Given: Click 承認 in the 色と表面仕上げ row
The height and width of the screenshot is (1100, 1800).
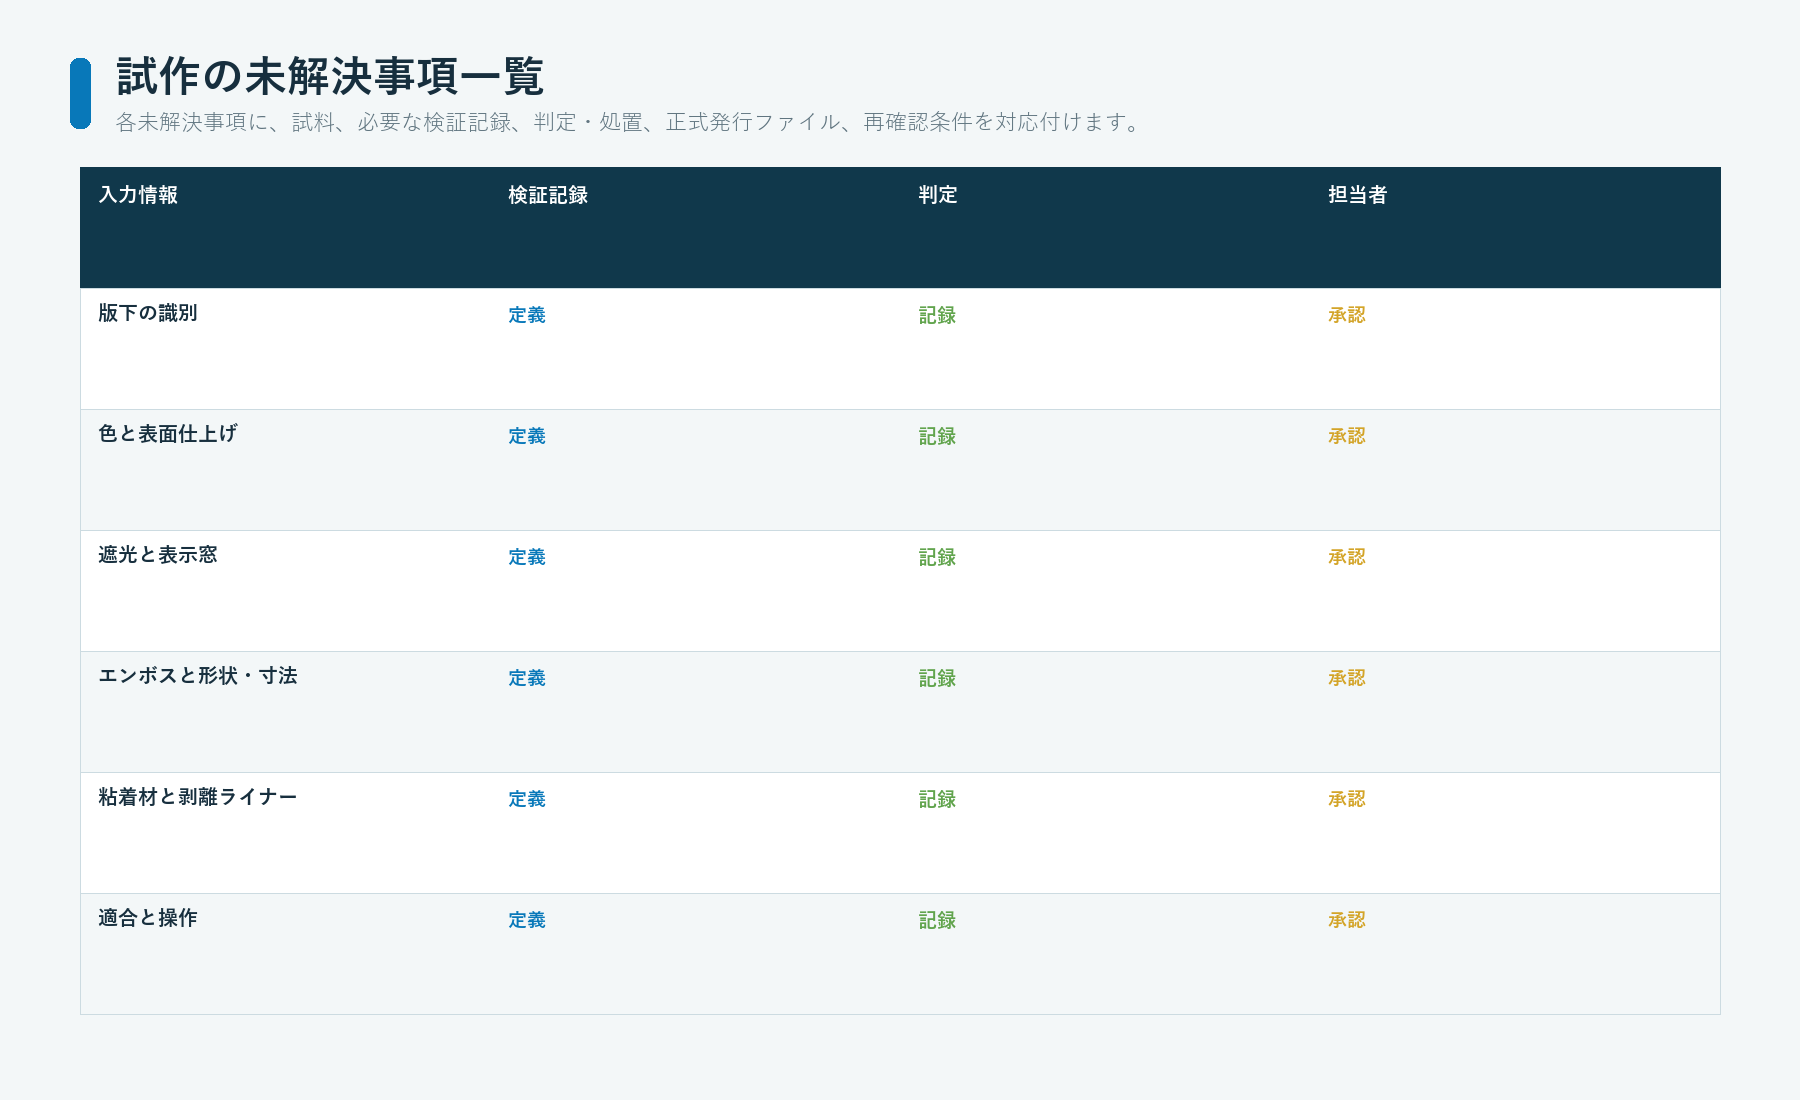Looking at the screenshot, I should point(1347,436).
